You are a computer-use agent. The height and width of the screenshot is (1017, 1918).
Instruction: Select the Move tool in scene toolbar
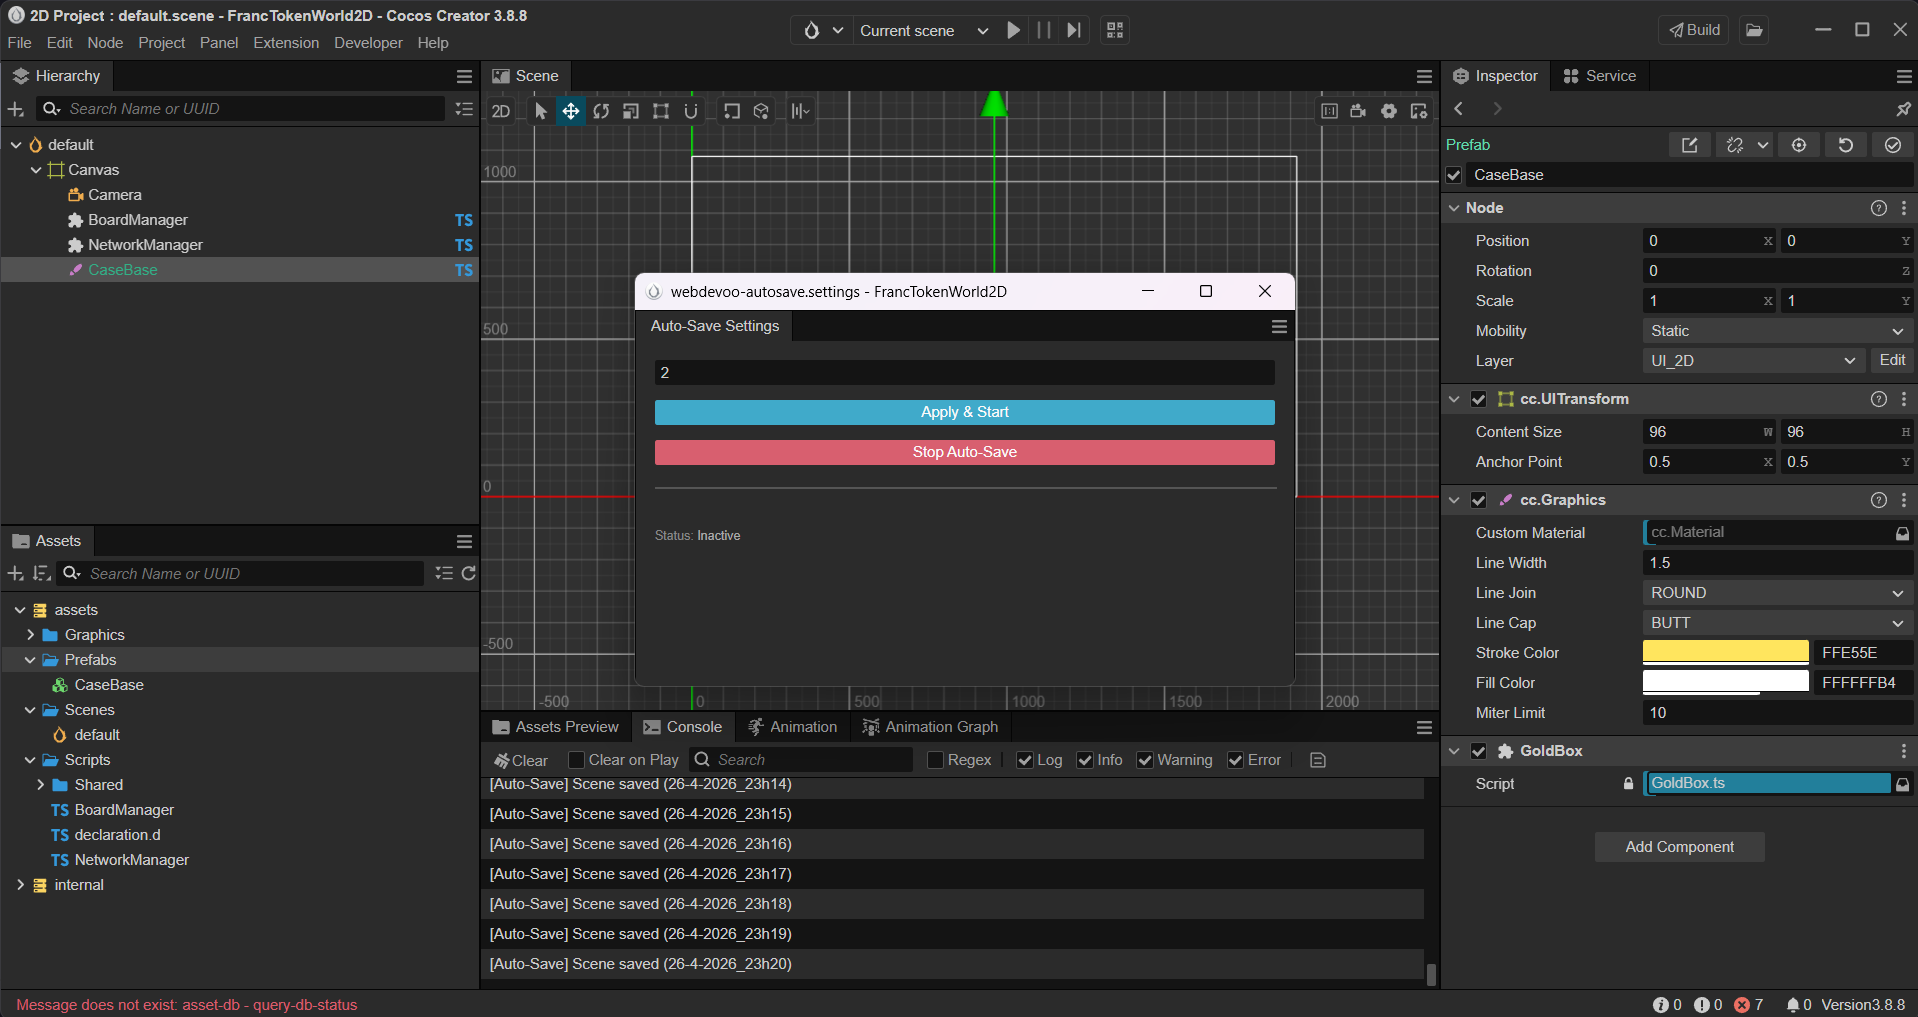tap(570, 111)
